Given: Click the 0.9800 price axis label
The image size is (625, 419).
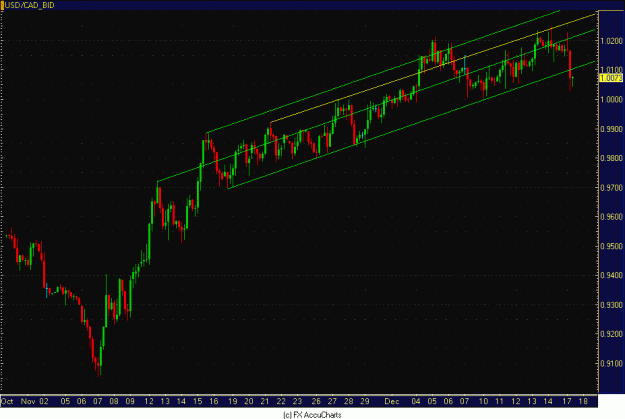Looking at the screenshot, I should (x=611, y=158).
